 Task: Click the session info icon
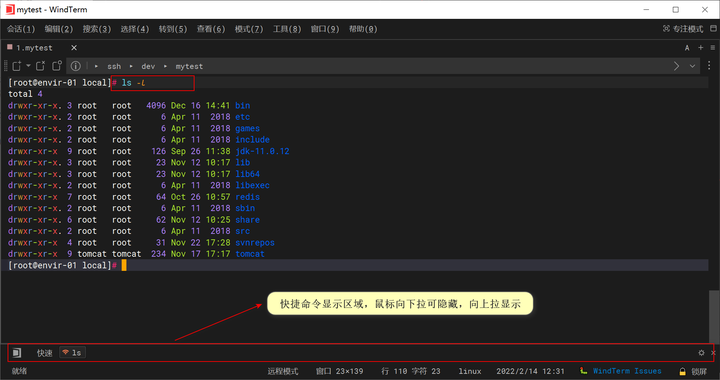pyautogui.click(x=76, y=66)
